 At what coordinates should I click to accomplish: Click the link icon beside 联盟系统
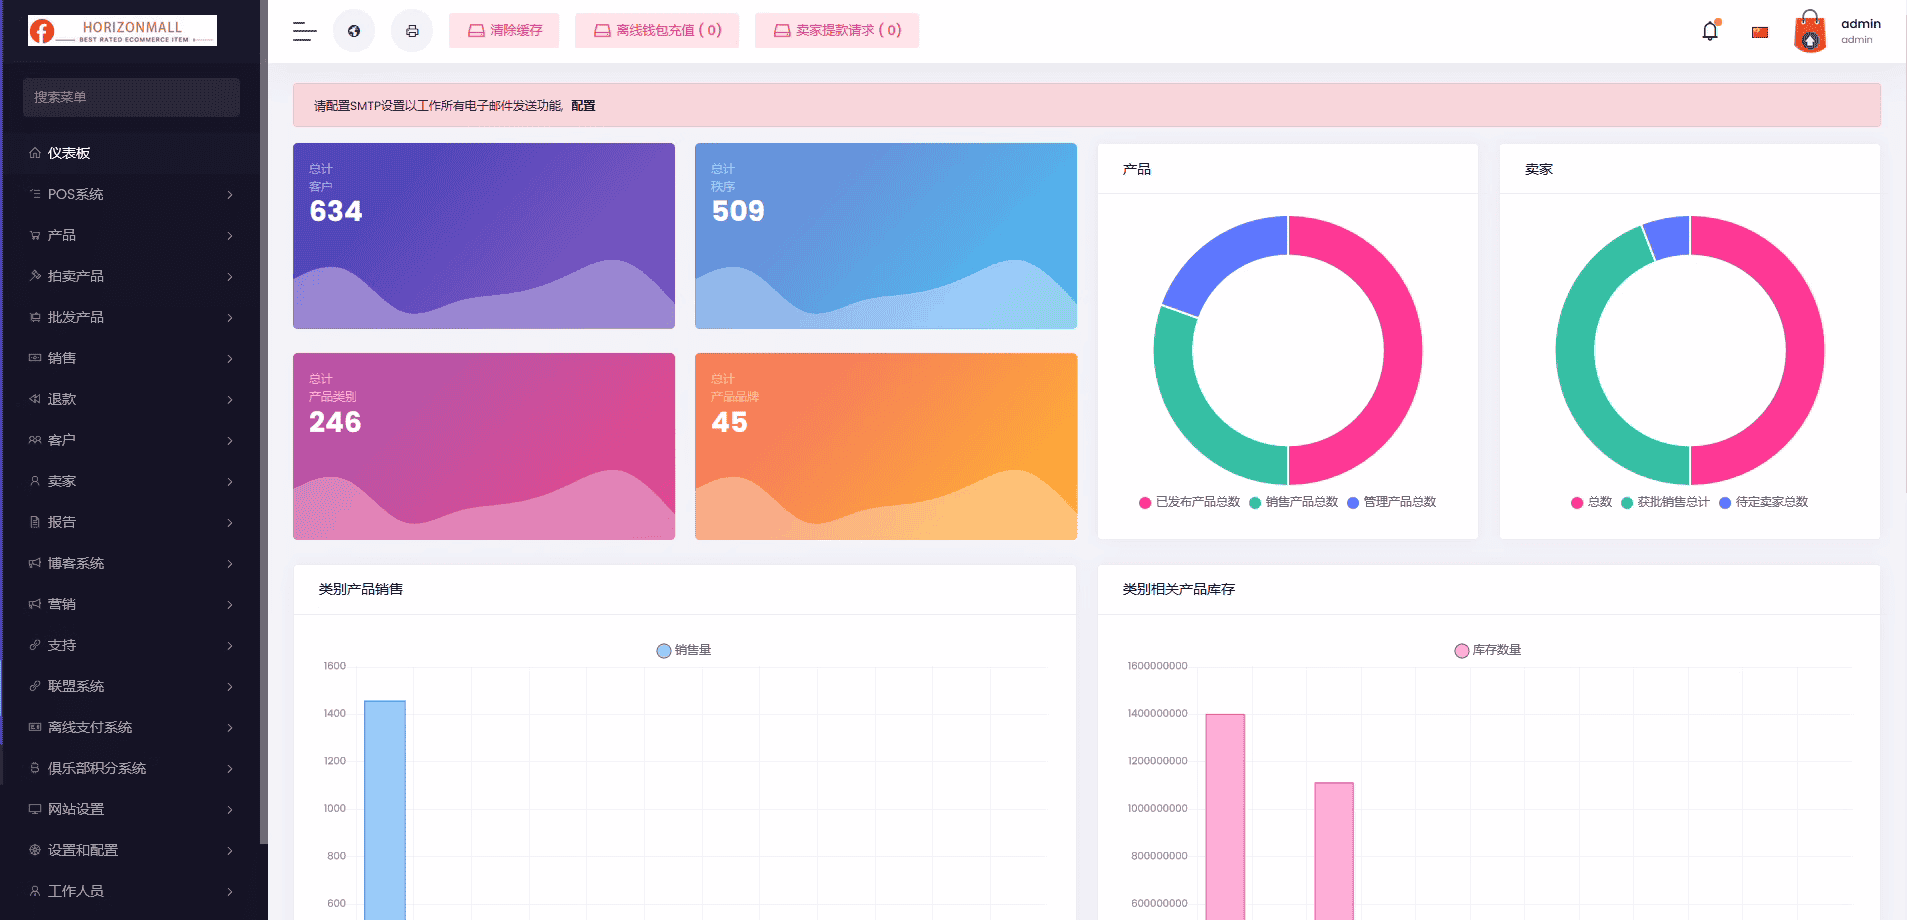(35, 686)
